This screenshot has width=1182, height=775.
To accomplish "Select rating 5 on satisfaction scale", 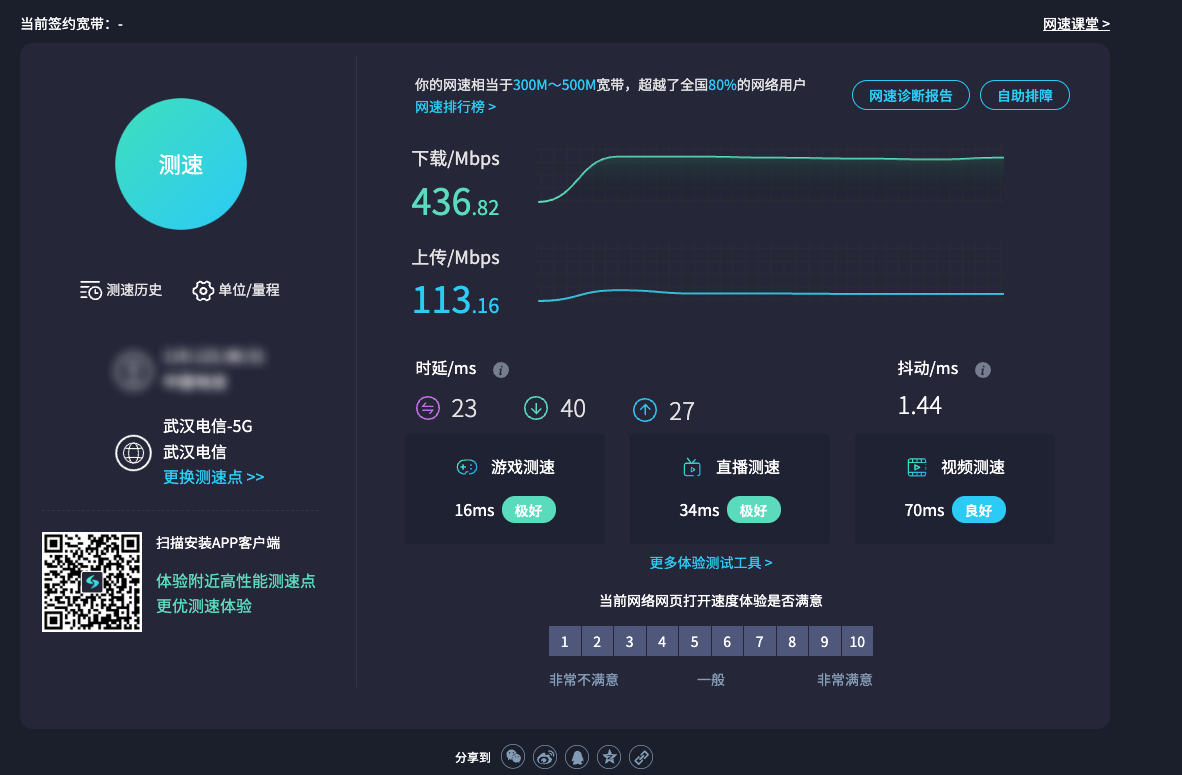I will (x=695, y=642).
